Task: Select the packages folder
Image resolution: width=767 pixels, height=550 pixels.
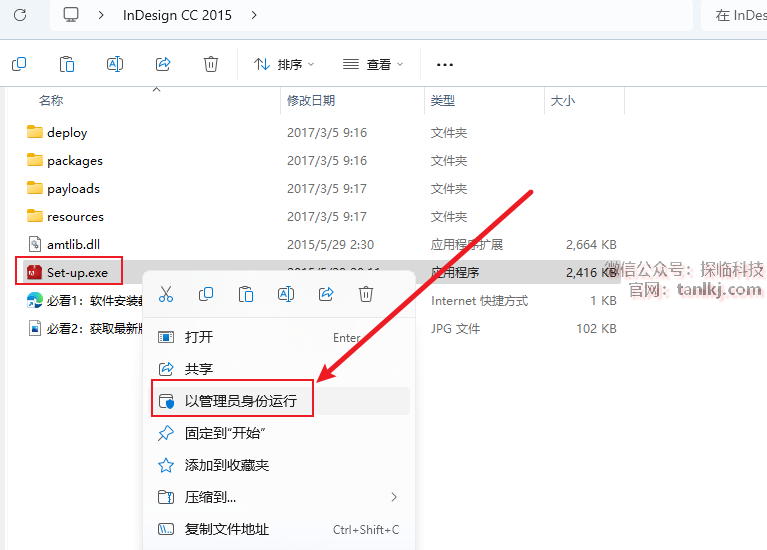Action: coord(74,160)
